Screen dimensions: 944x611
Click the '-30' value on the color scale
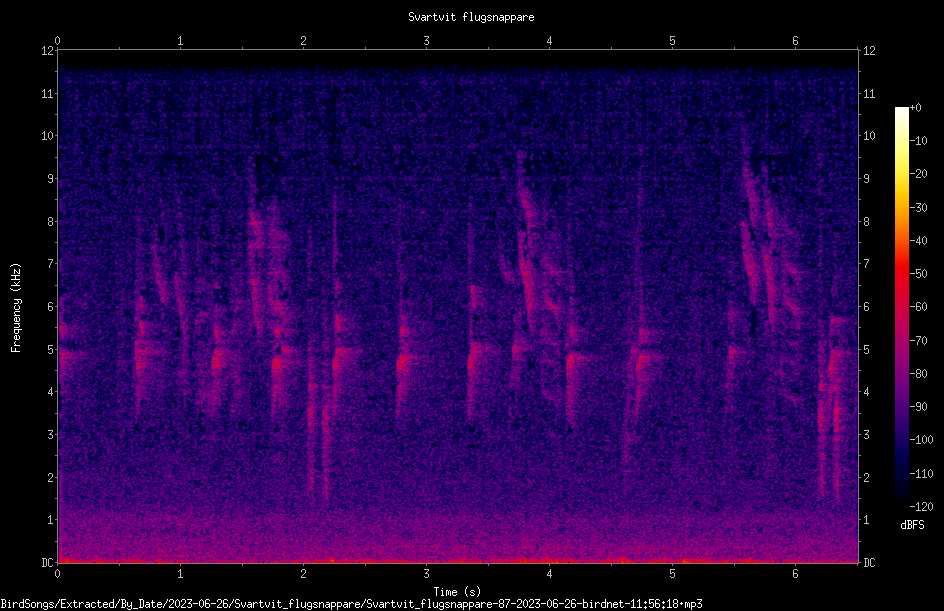point(919,207)
